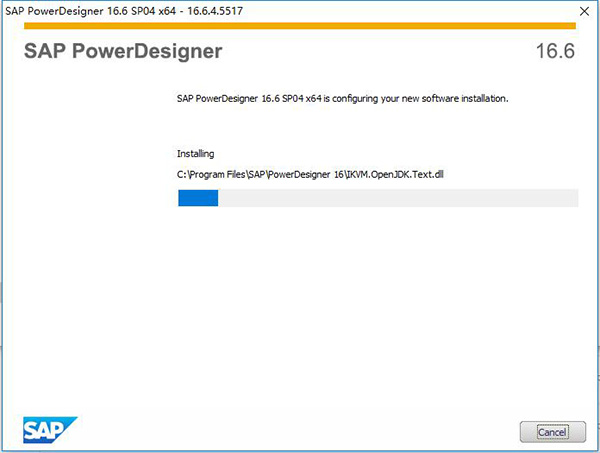
Task: Click the 16.6 version number heading
Action: point(555,51)
